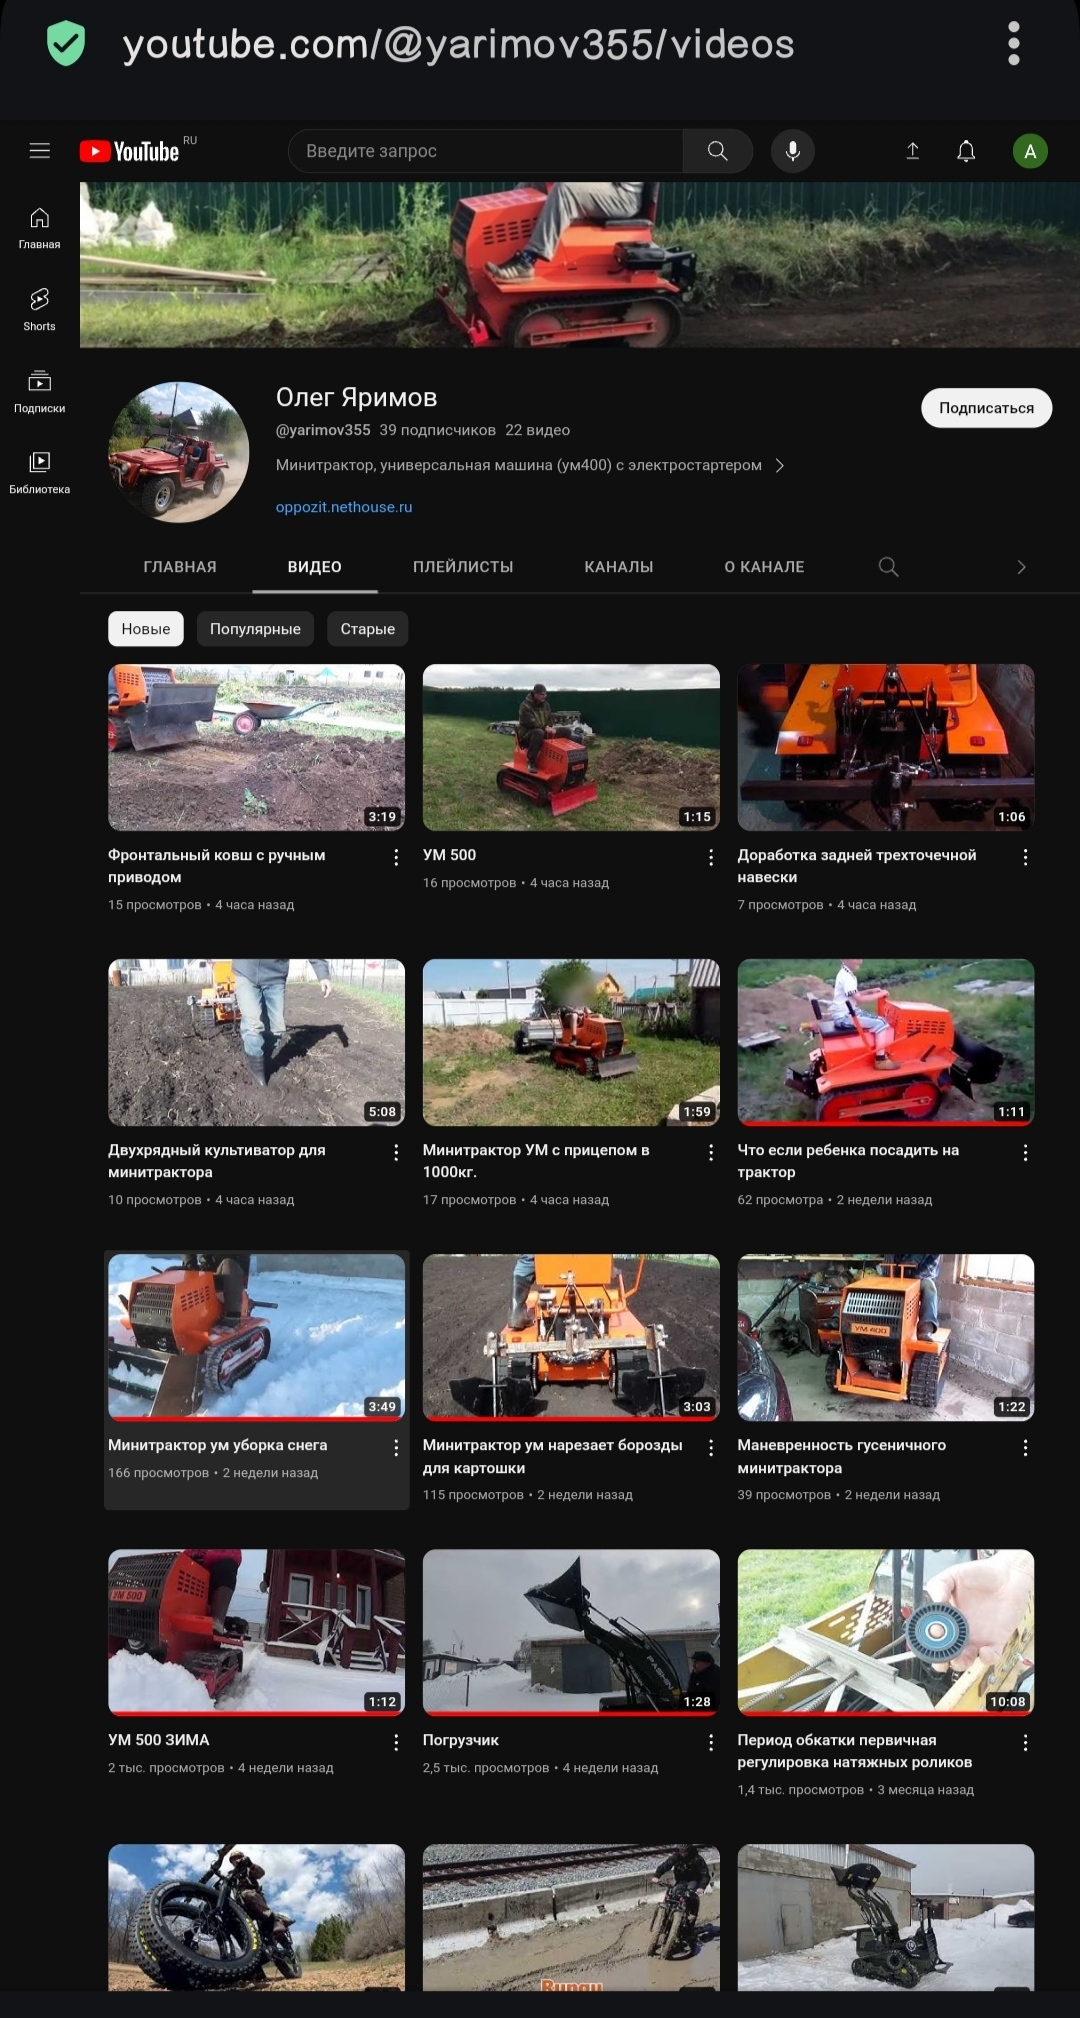Open options for Маневренность гусеничного video
Image resolution: width=1080 pixels, height=2018 pixels.
1025,1447
